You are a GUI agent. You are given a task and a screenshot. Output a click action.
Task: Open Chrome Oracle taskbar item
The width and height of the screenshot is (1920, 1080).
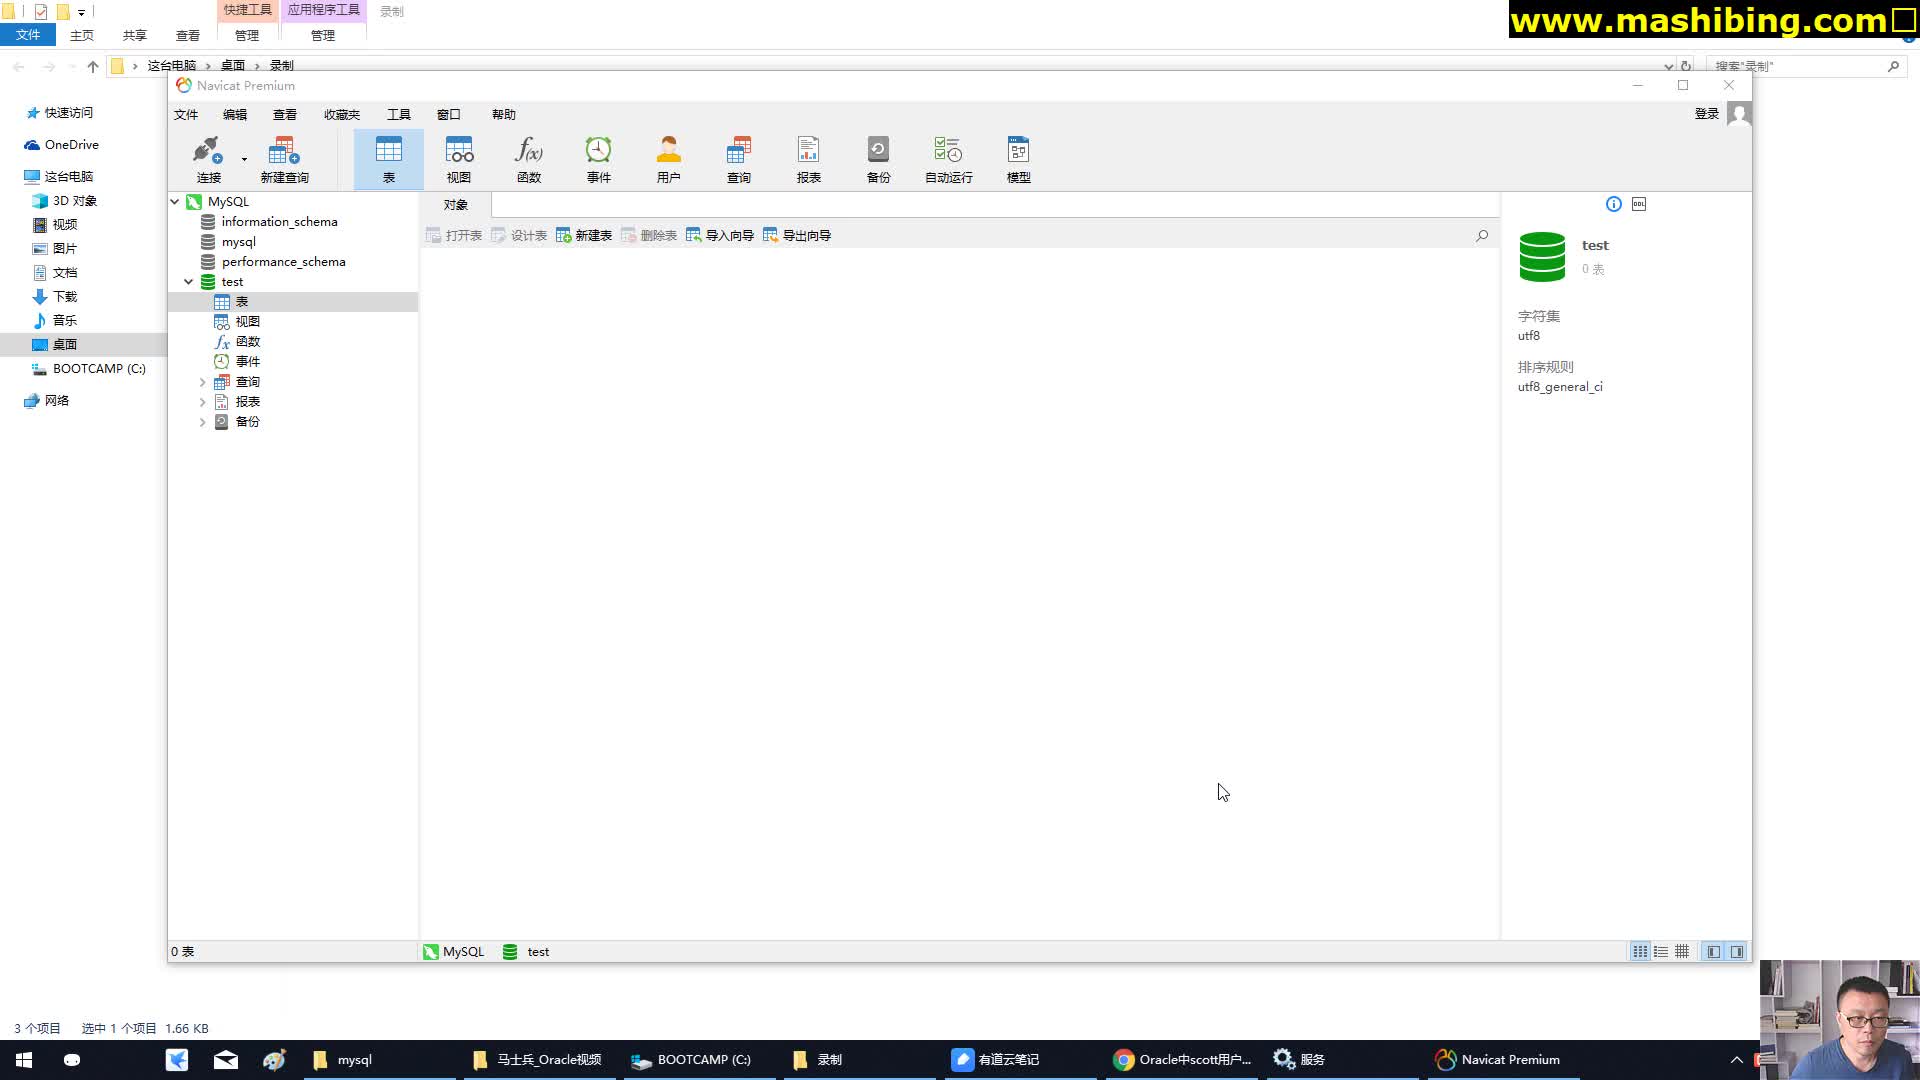point(1183,1060)
